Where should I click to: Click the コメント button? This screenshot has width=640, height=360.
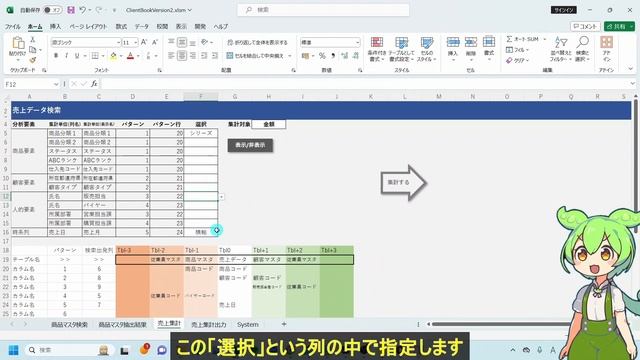(x=585, y=26)
